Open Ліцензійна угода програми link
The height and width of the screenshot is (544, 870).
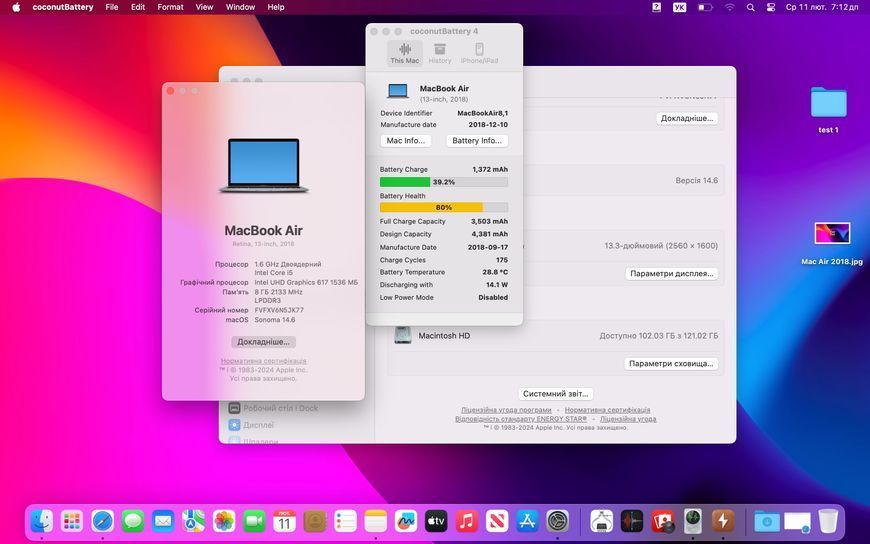(x=506, y=410)
